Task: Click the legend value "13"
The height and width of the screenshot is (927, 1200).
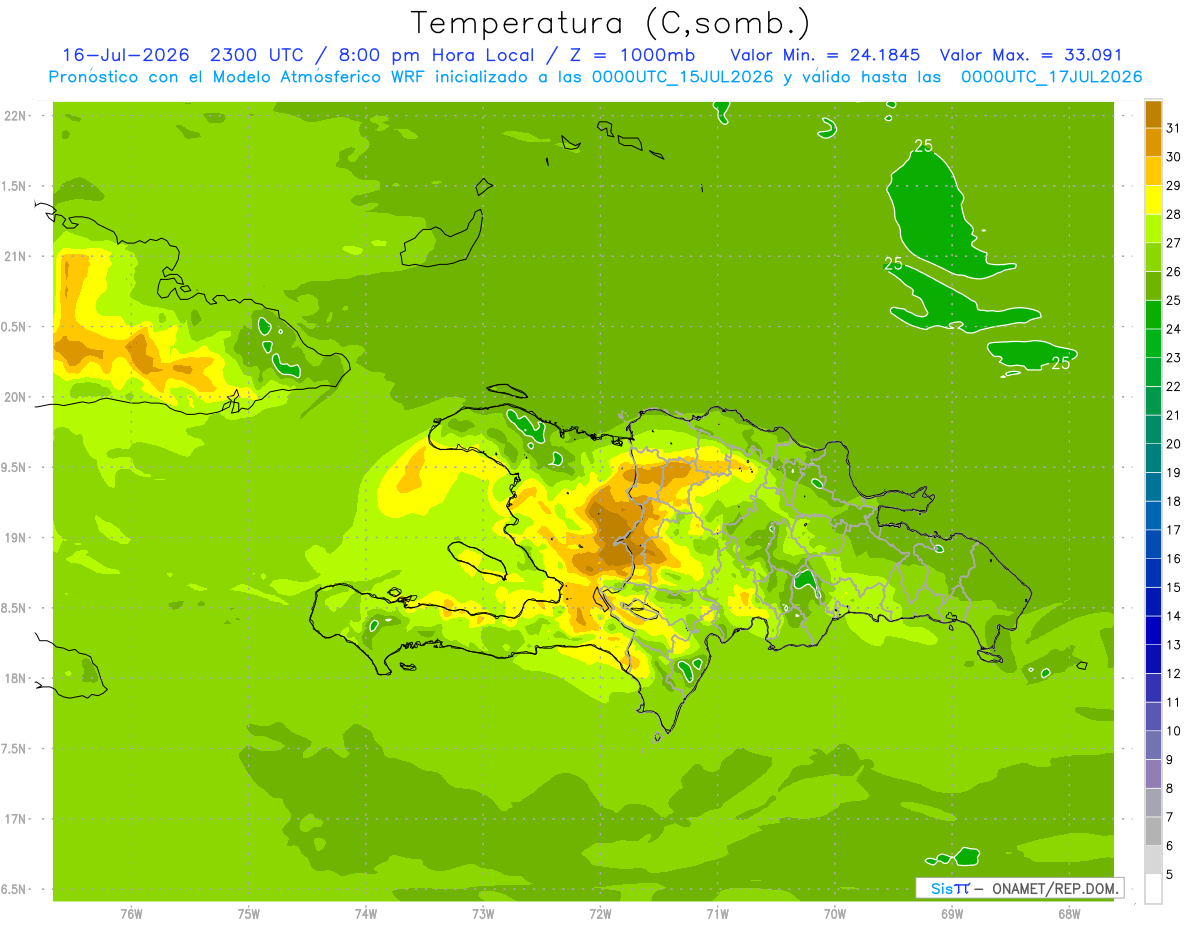Action: pos(1174,645)
